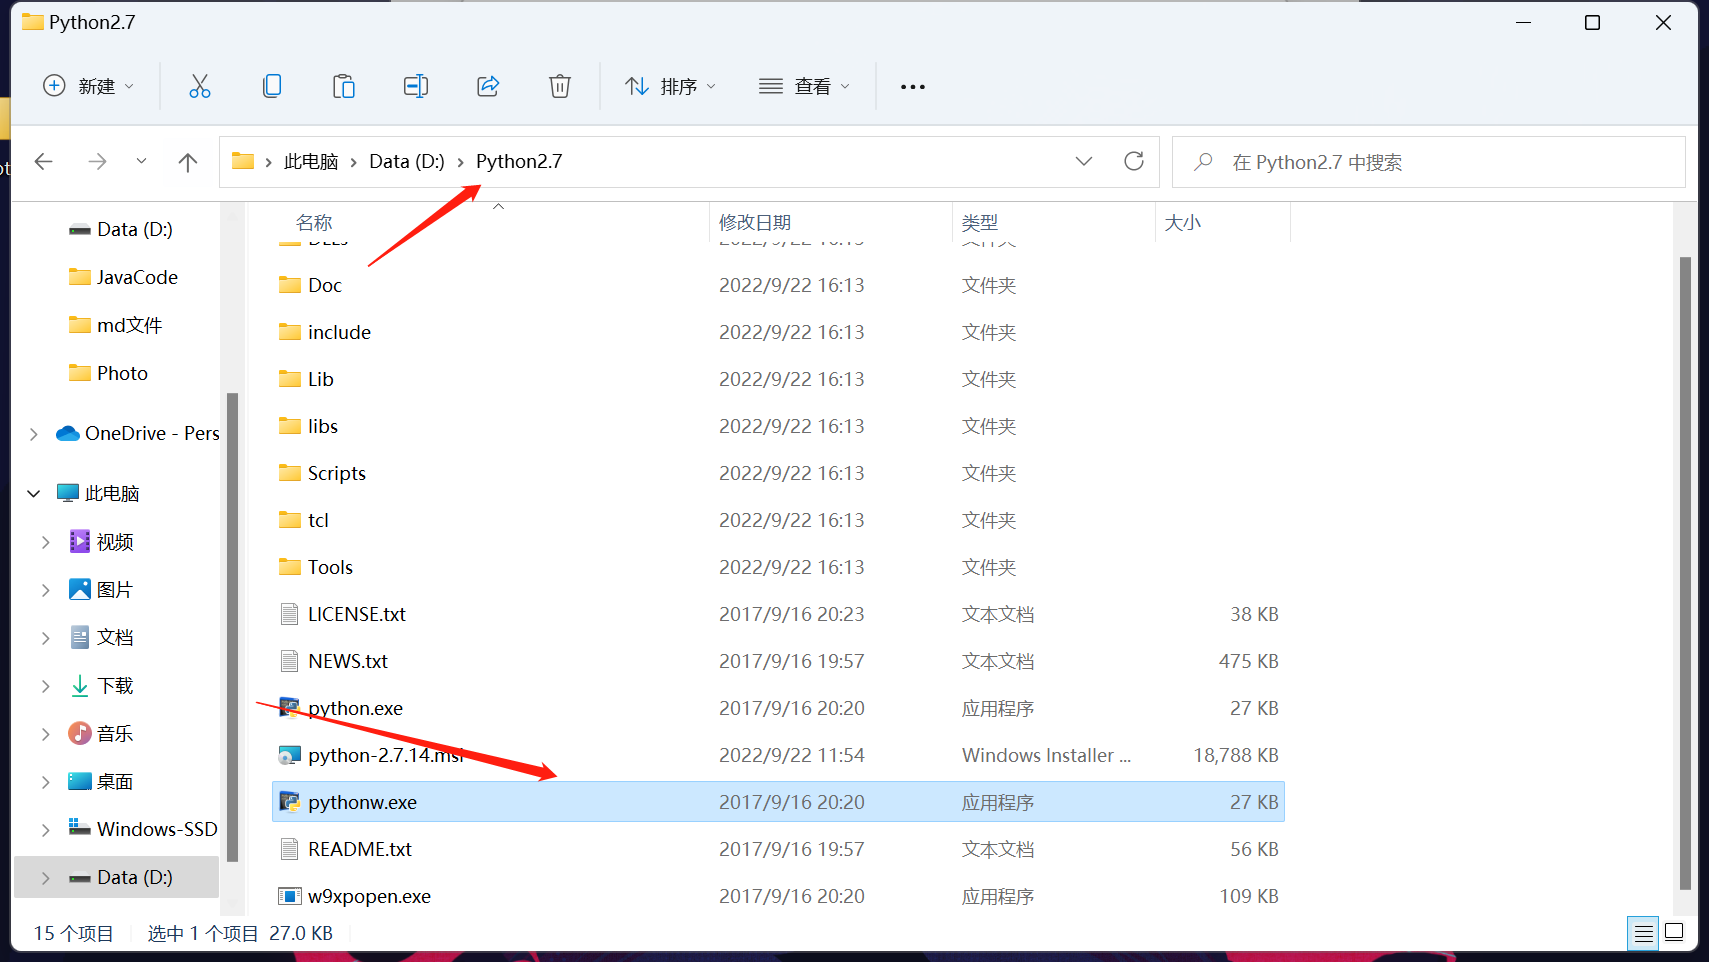Image resolution: width=1709 pixels, height=962 pixels.
Task: Expand the 视频 tree node
Action: tap(45, 541)
